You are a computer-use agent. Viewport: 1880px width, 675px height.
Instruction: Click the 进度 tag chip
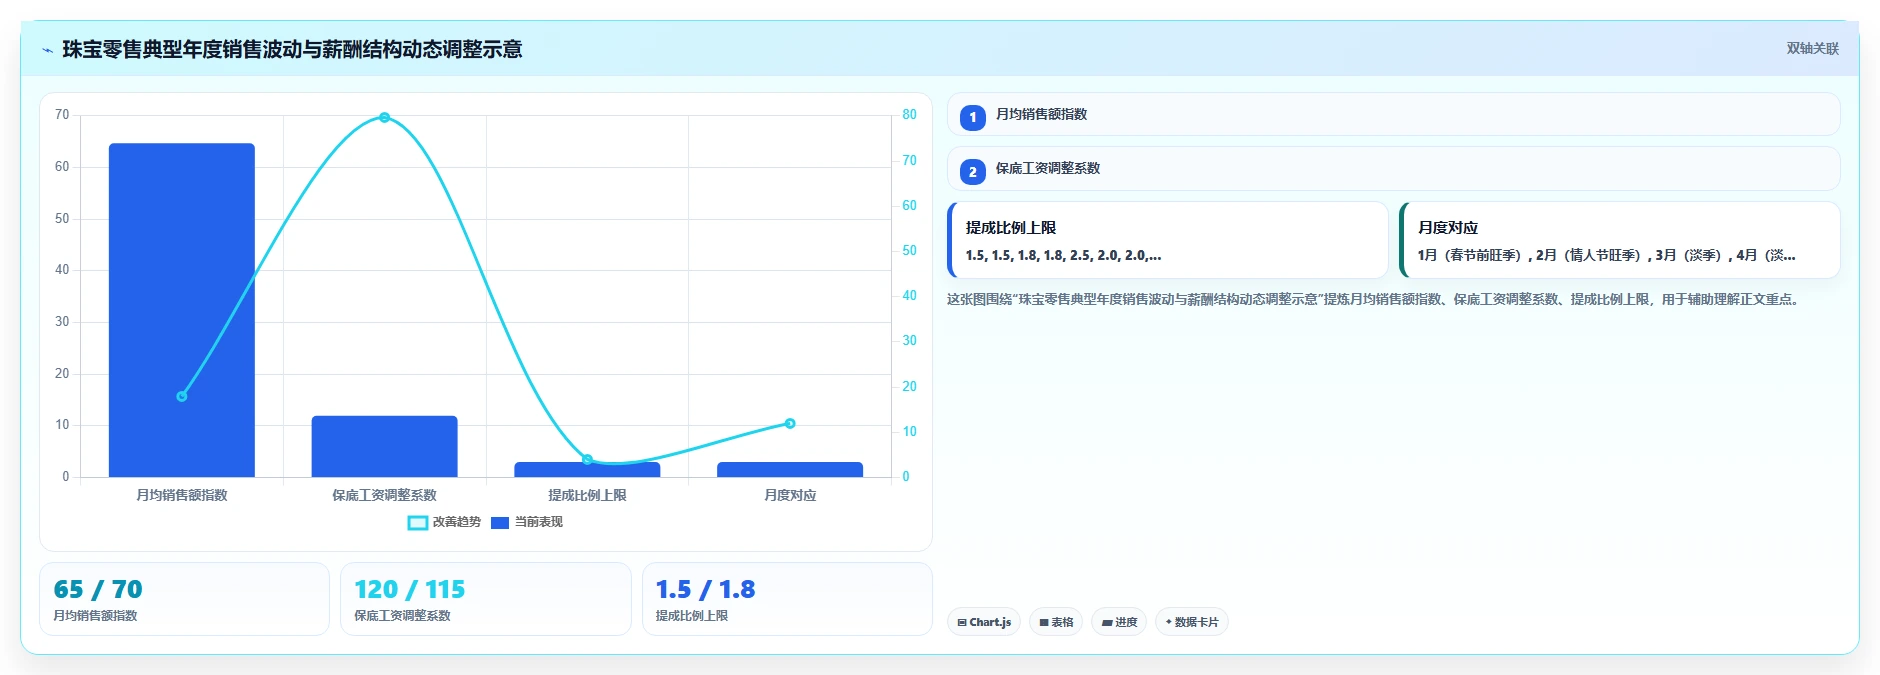tap(1119, 622)
